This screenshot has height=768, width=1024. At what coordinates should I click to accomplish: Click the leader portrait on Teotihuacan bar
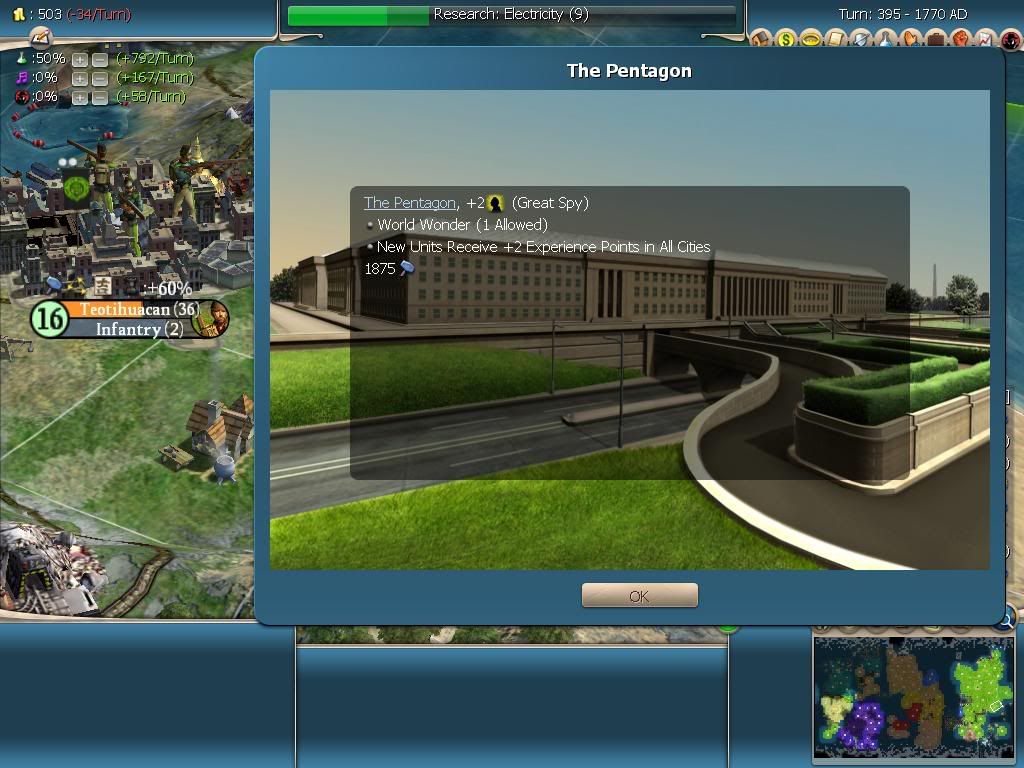tap(210, 319)
